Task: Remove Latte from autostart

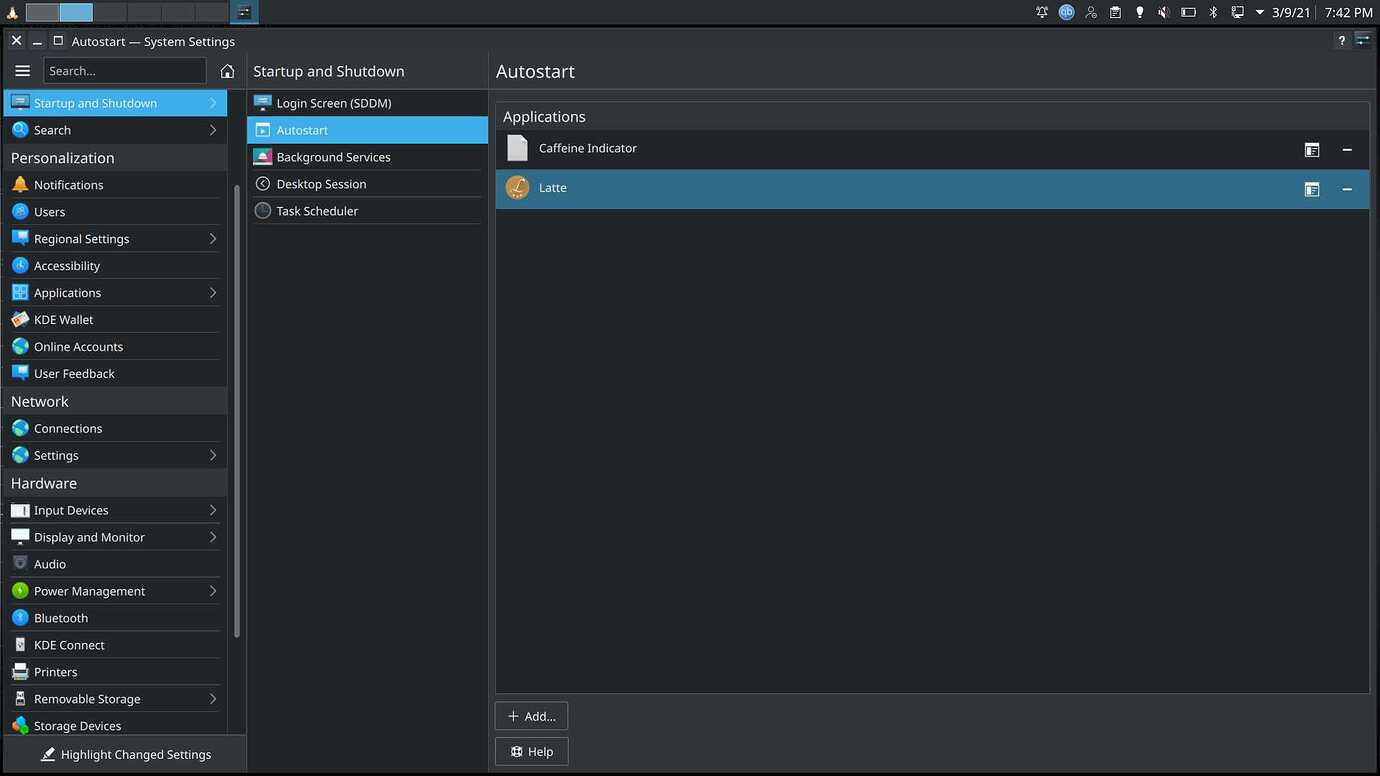Action: pyautogui.click(x=1347, y=189)
